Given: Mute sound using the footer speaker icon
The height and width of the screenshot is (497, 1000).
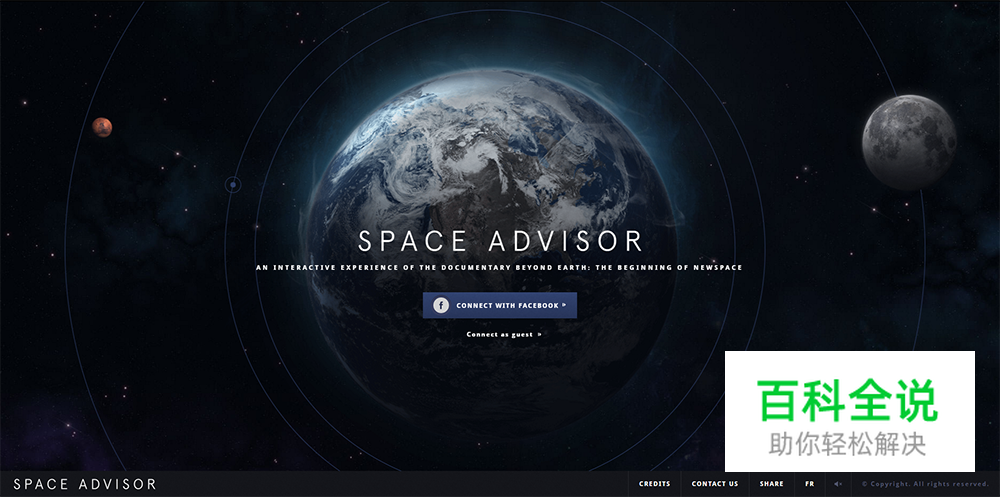Looking at the screenshot, I should 838,484.
